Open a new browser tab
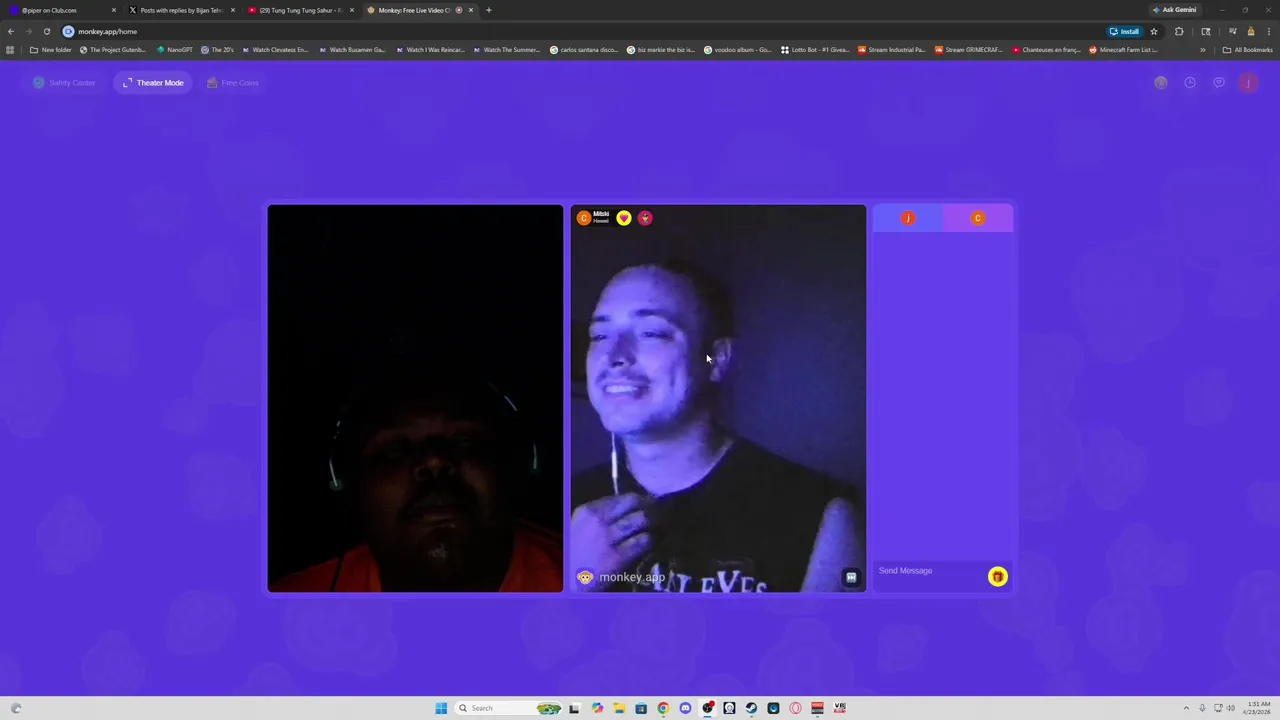This screenshot has width=1280, height=720. coord(488,10)
